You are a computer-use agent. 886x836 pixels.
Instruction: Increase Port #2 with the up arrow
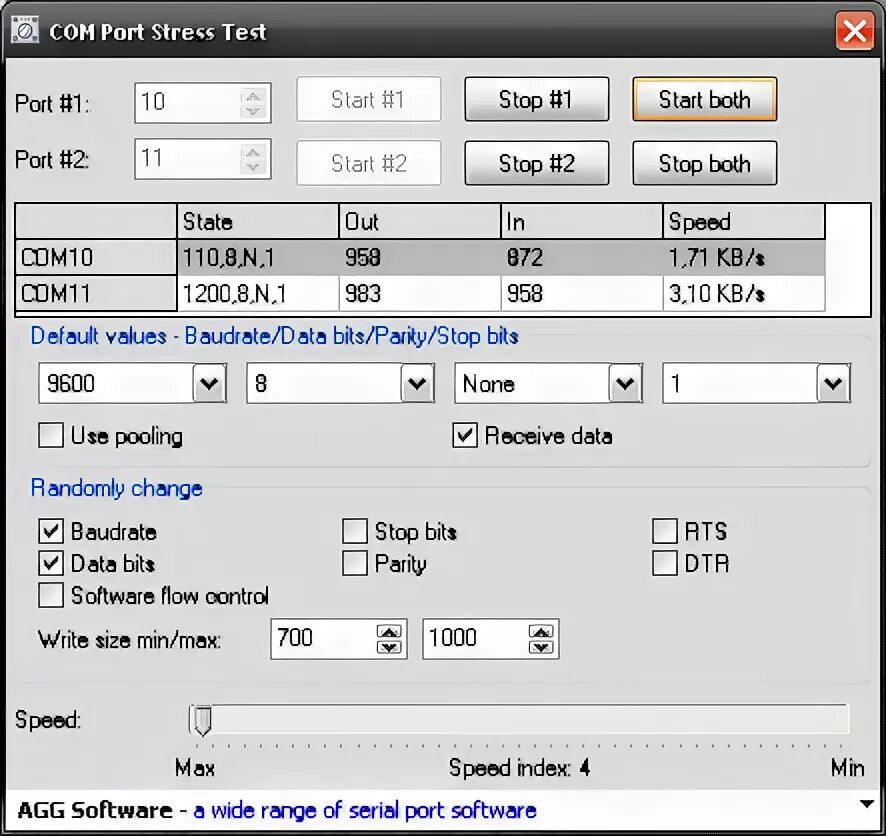point(253,152)
